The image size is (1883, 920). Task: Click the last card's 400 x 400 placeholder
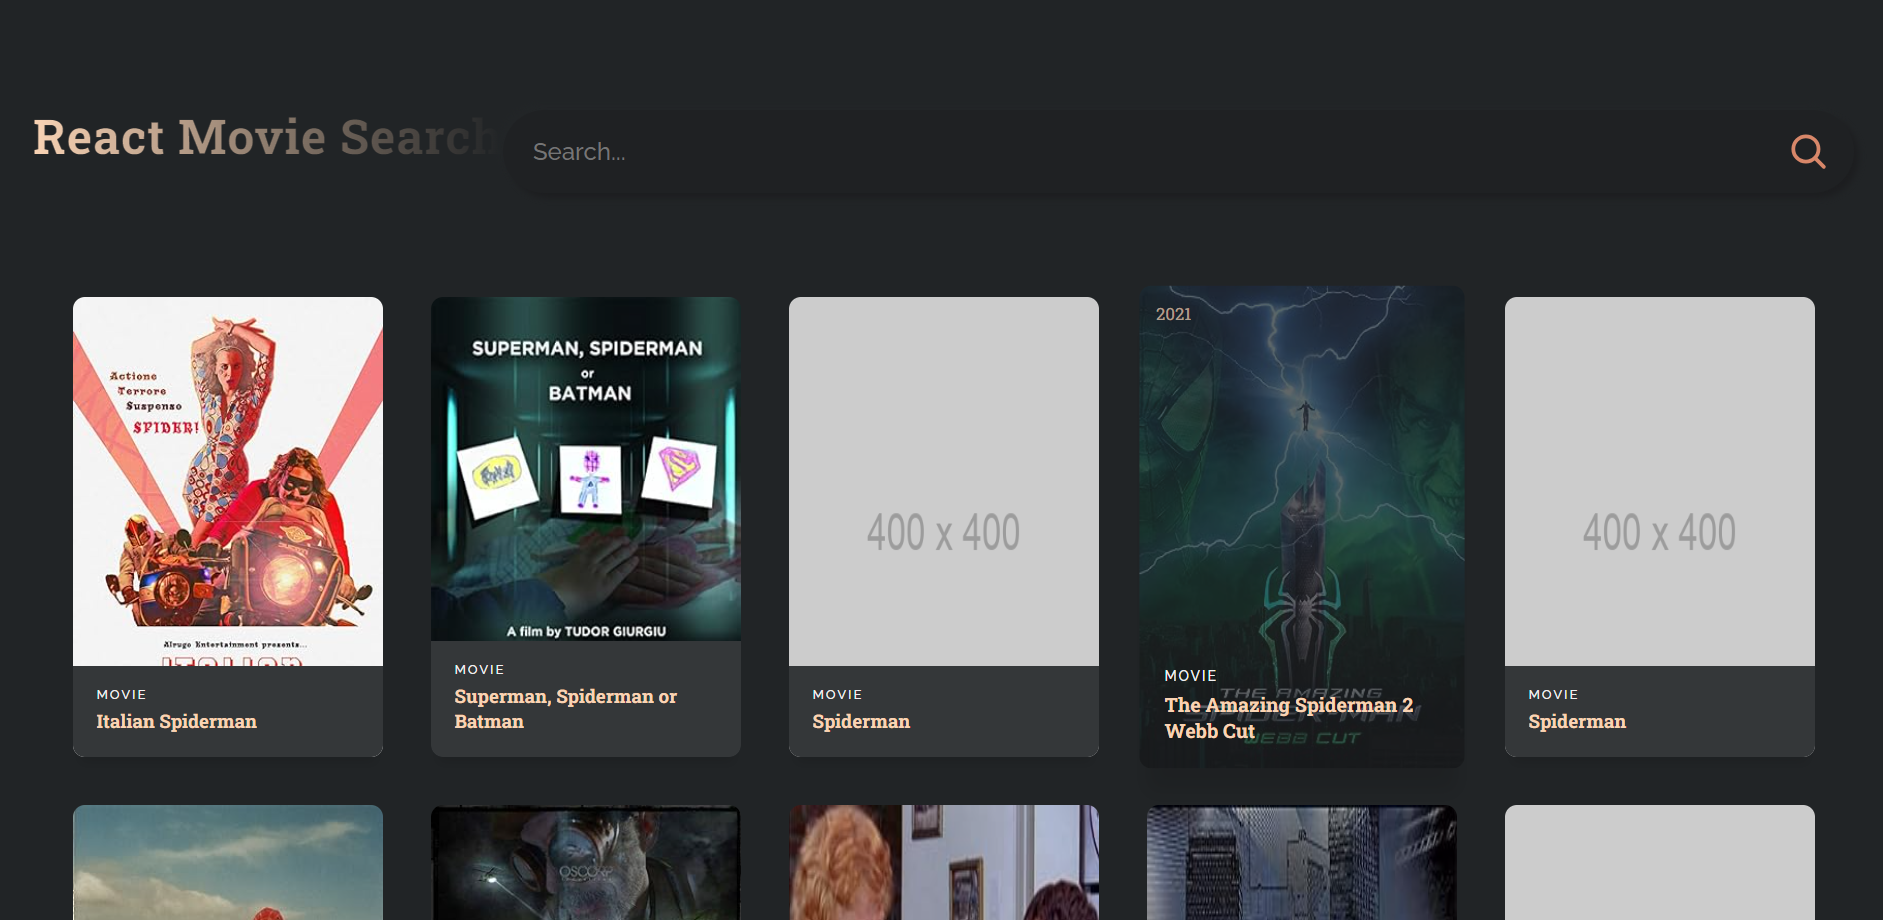pyautogui.click(x=1659, y=483)
